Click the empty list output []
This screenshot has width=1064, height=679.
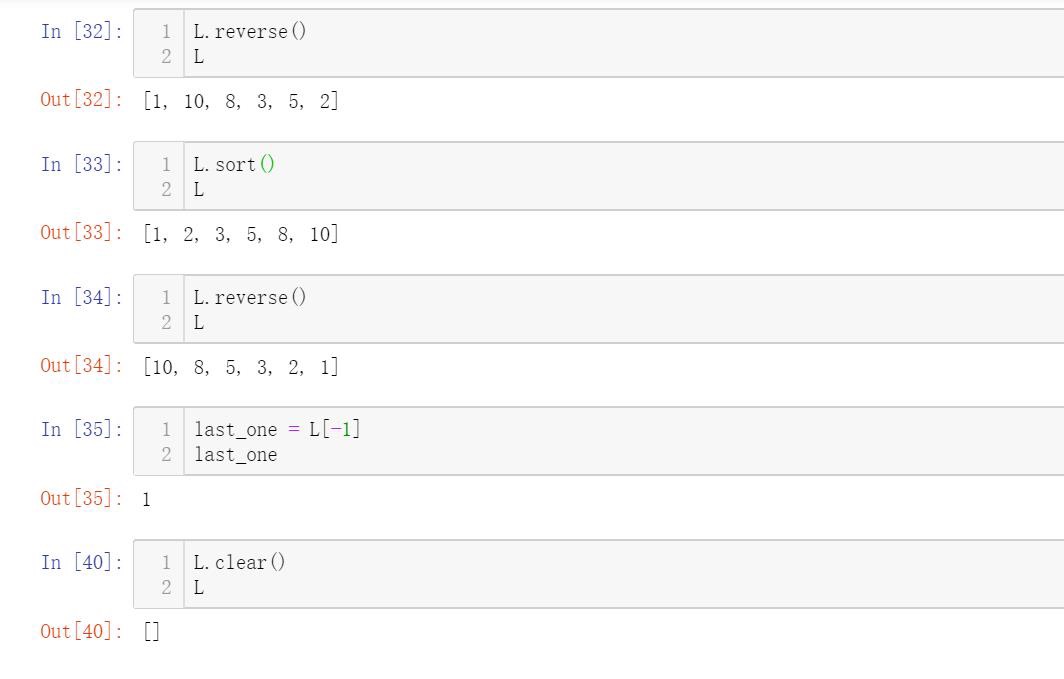click(x=152, y=631)
